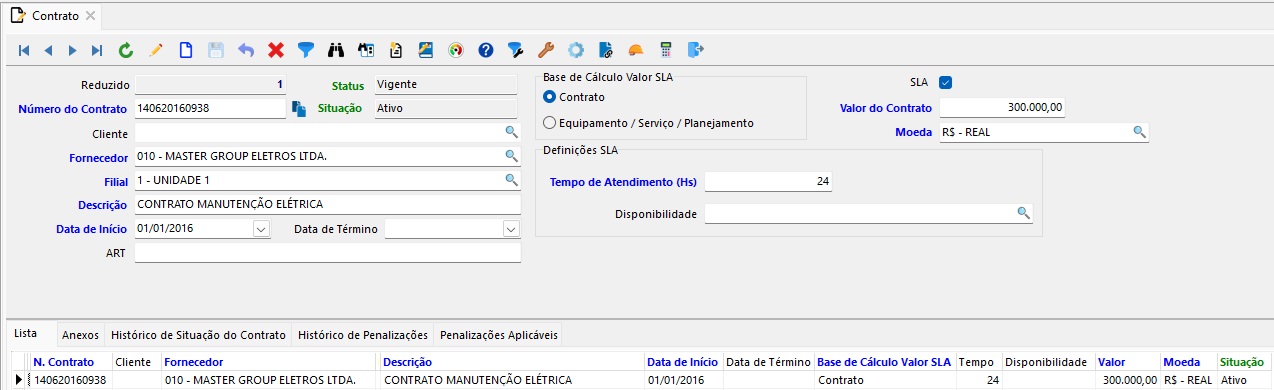This screenshot has height=390, width=1274.
Task: Click the floppy disk save icon
Action: tap(215, 49)
